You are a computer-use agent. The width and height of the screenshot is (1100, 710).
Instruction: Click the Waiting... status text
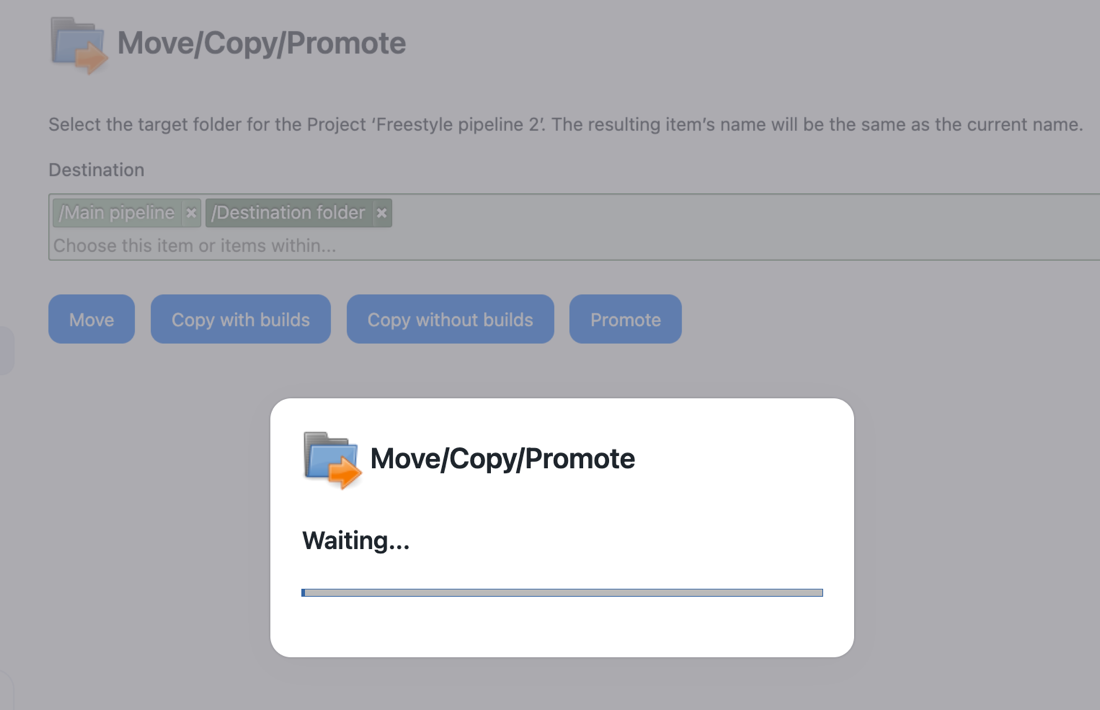click(x=356, y=541)
